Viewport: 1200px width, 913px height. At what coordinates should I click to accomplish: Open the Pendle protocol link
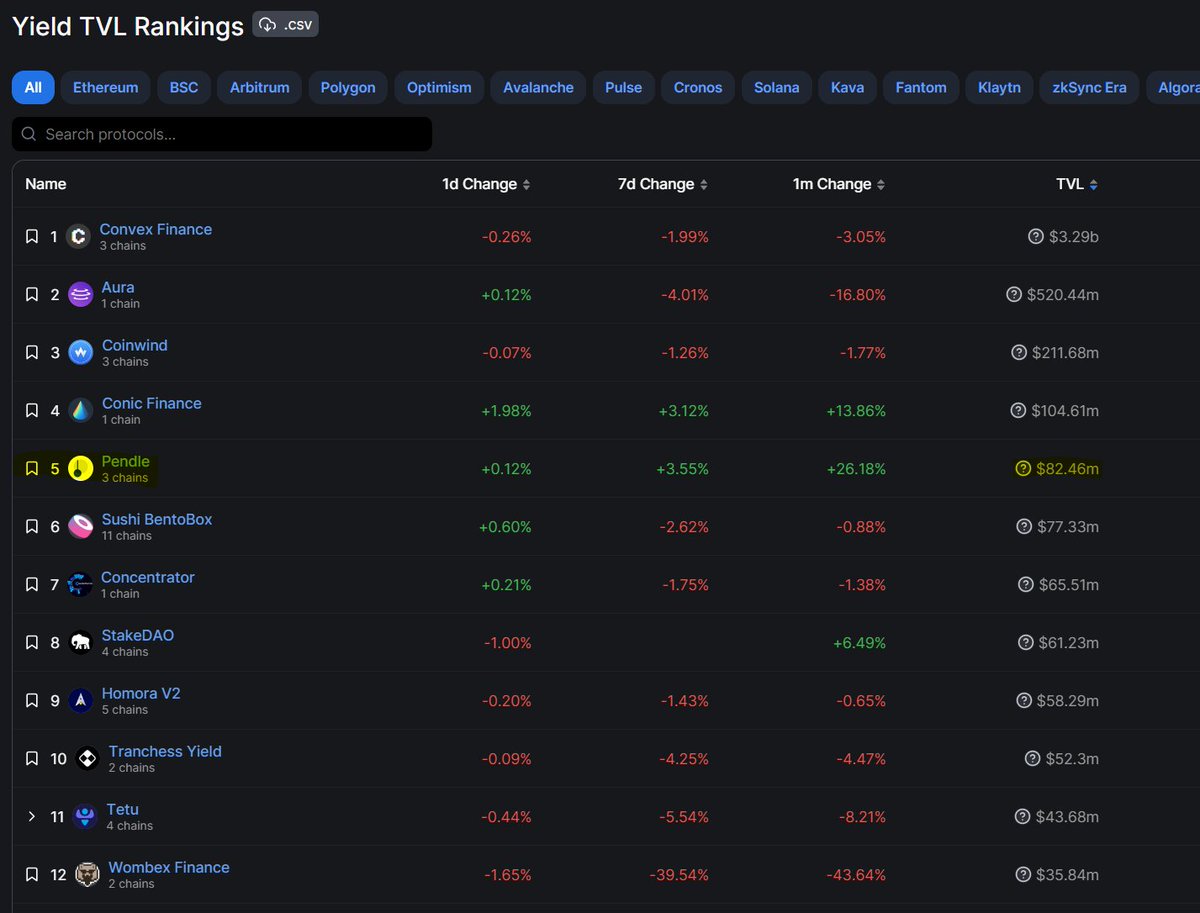point(126,461)
